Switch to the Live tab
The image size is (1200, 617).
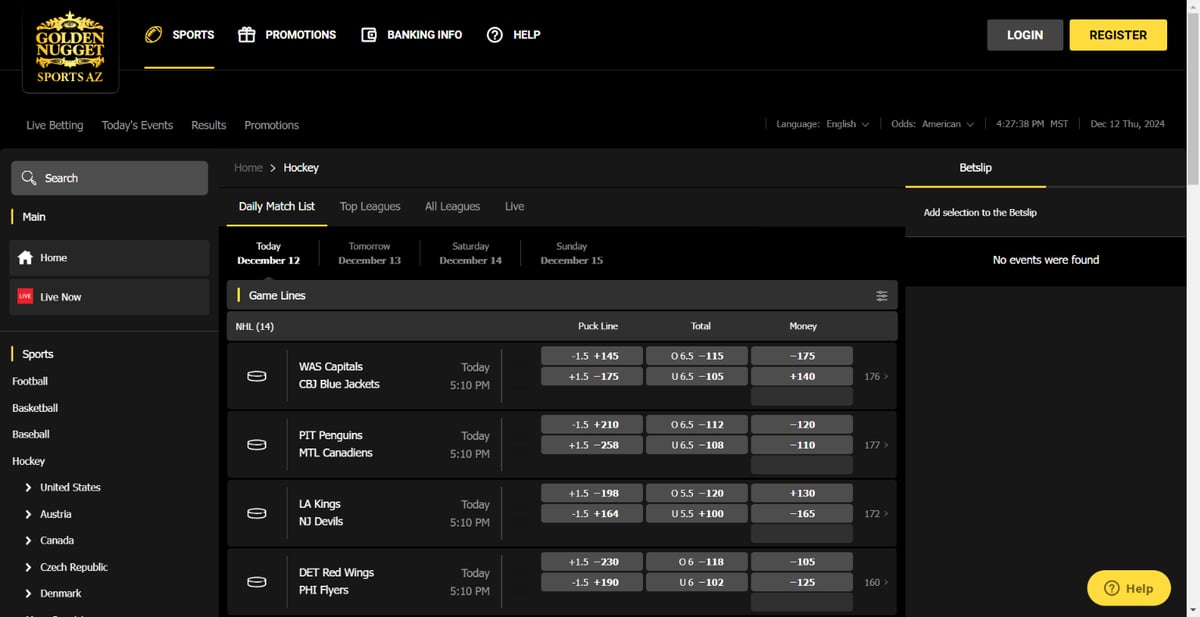click(514, 207)
